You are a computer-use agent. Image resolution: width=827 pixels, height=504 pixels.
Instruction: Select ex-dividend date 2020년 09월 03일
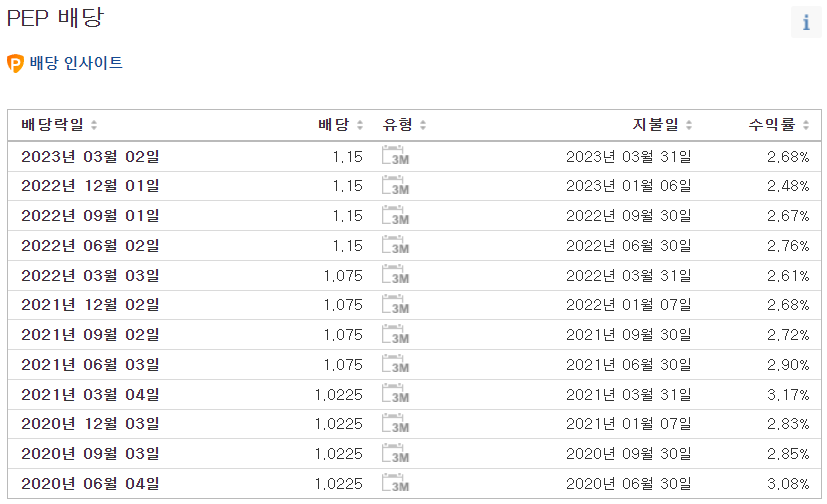(90, 454)
